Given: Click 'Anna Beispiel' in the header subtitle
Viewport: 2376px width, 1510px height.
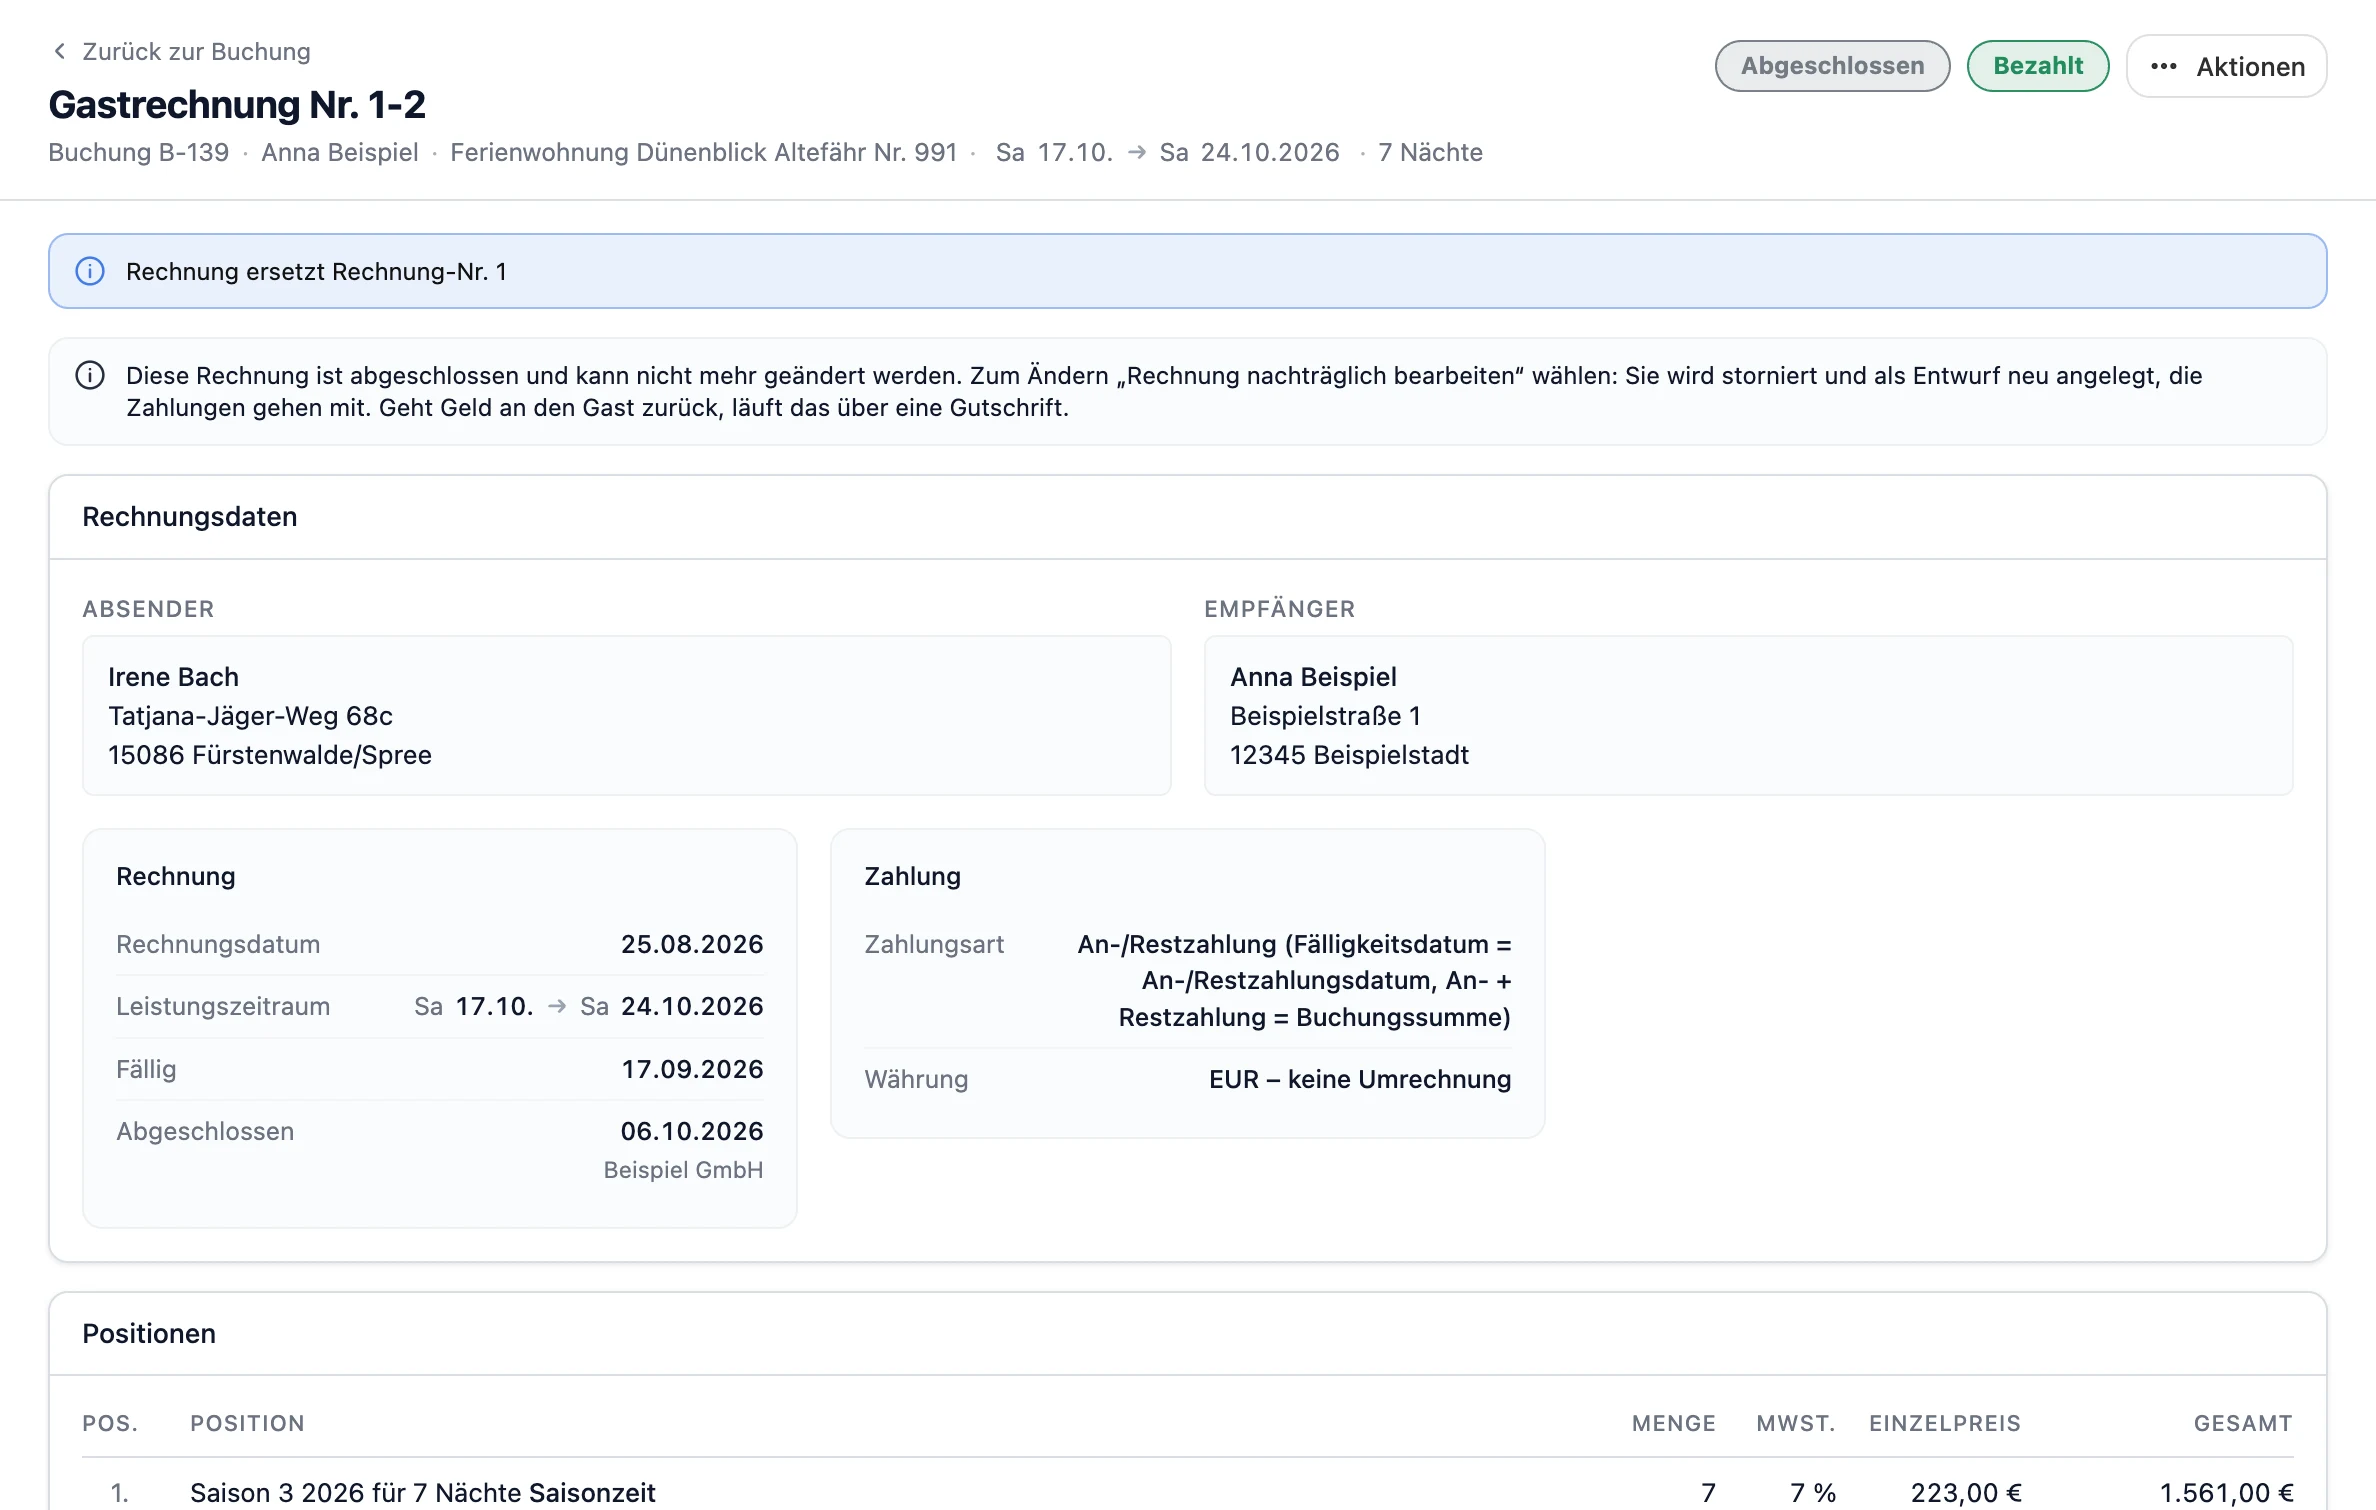Looking at the screenshot, I should 340,152.
